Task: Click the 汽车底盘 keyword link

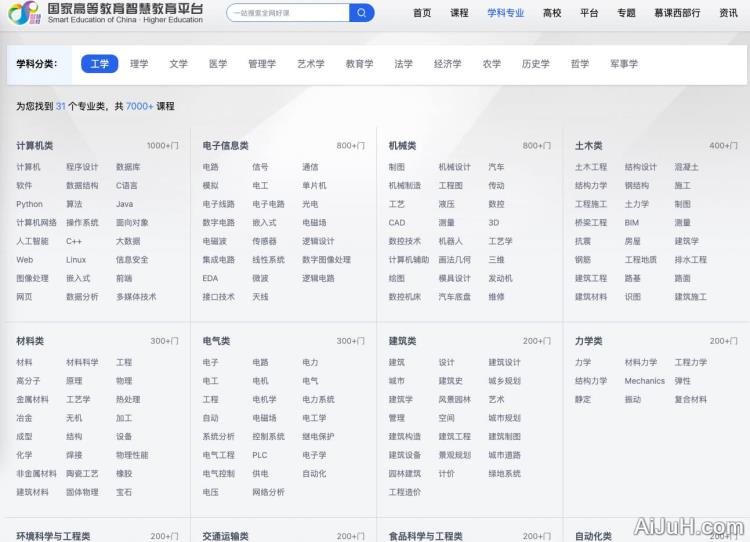Action: click(x=454, y=297)
